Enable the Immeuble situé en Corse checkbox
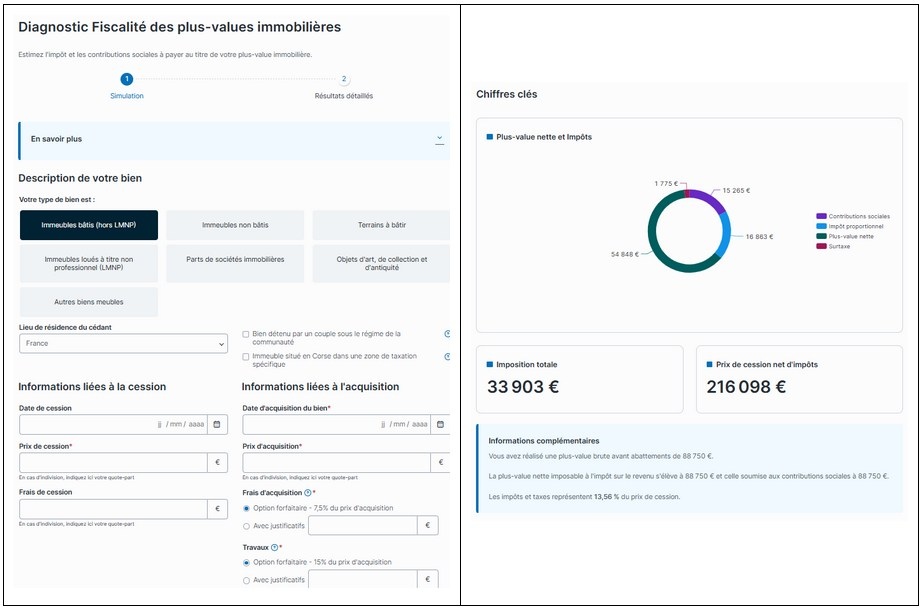922x609 pixels. 247,356
